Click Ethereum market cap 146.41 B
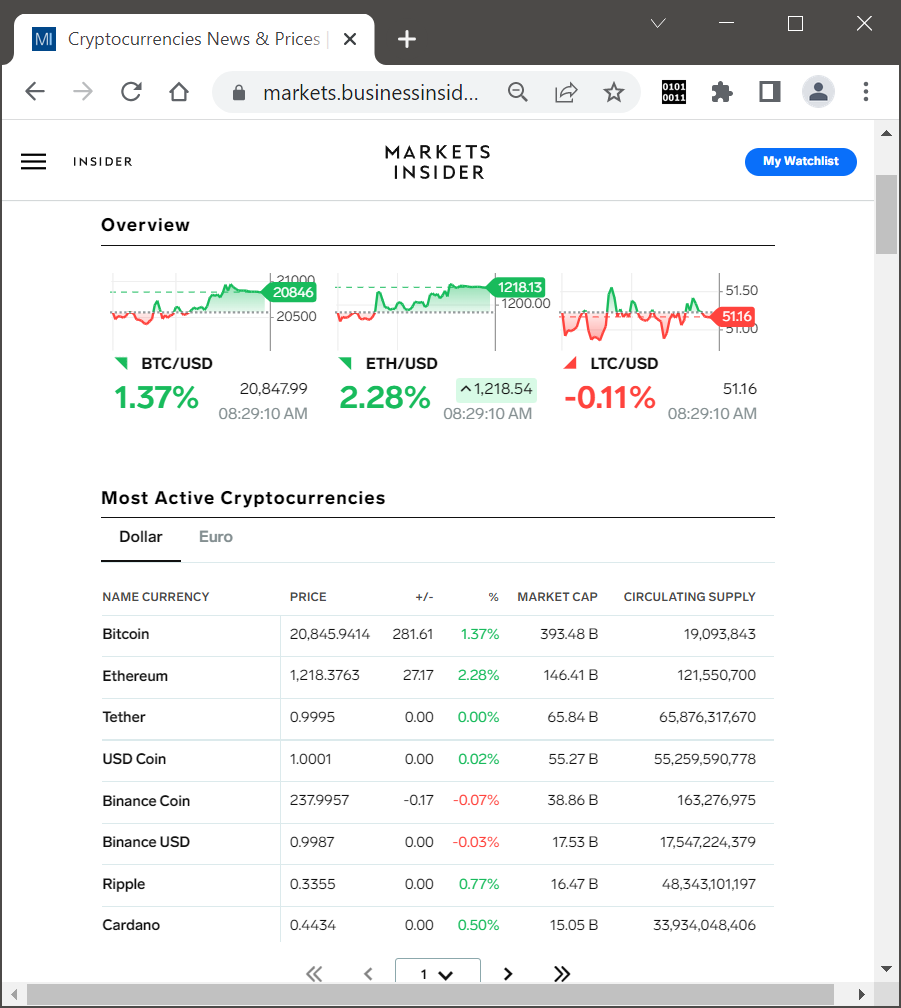This screenshot has height=1008, width=901. (571, 676)
